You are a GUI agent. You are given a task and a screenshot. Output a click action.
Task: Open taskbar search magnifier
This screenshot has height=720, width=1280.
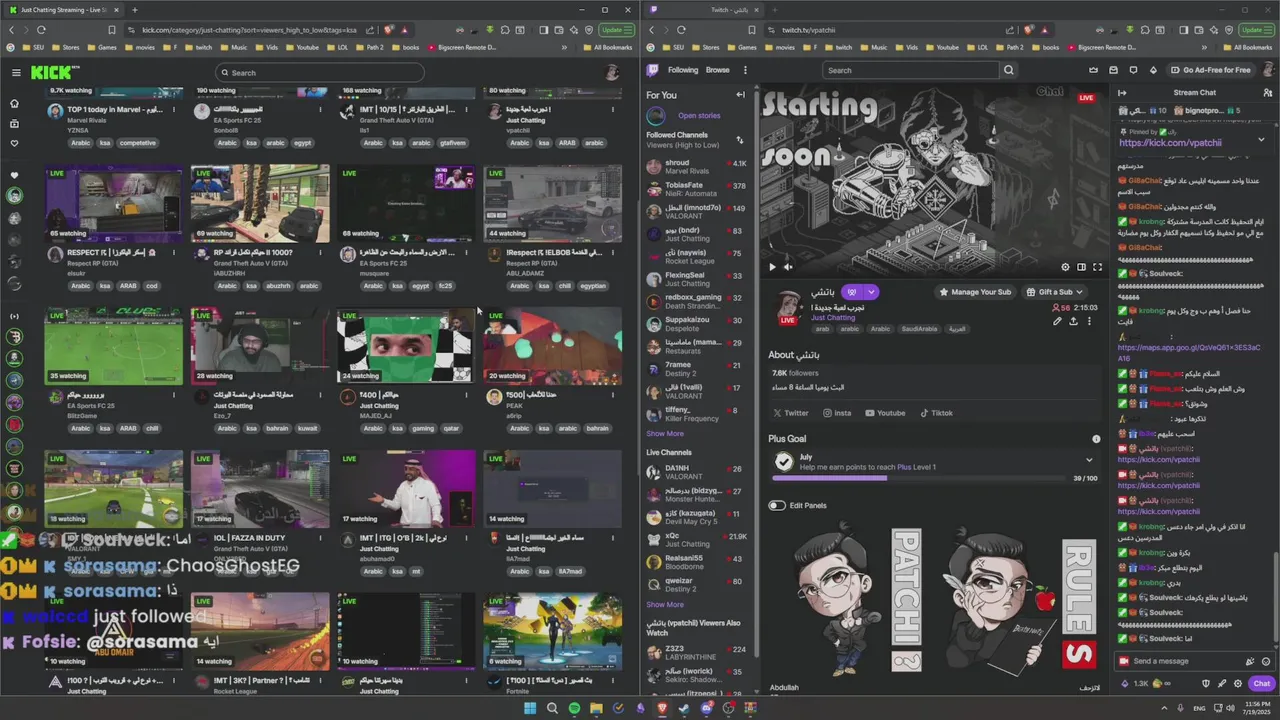point(552,708)
